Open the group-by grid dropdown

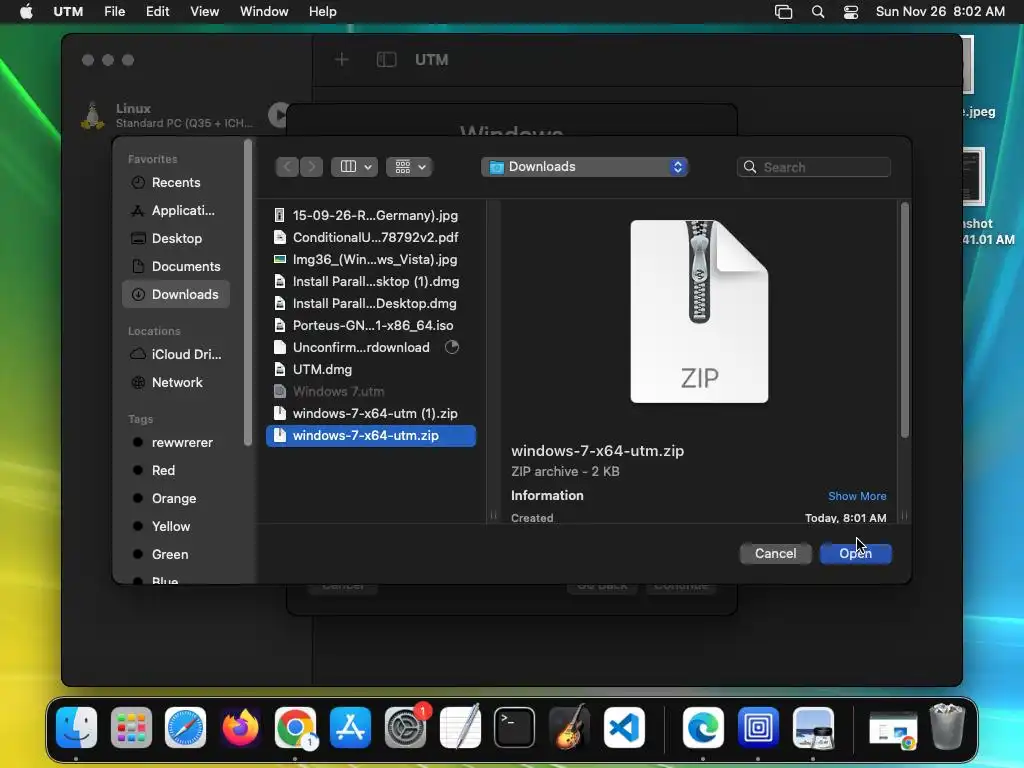409,167
